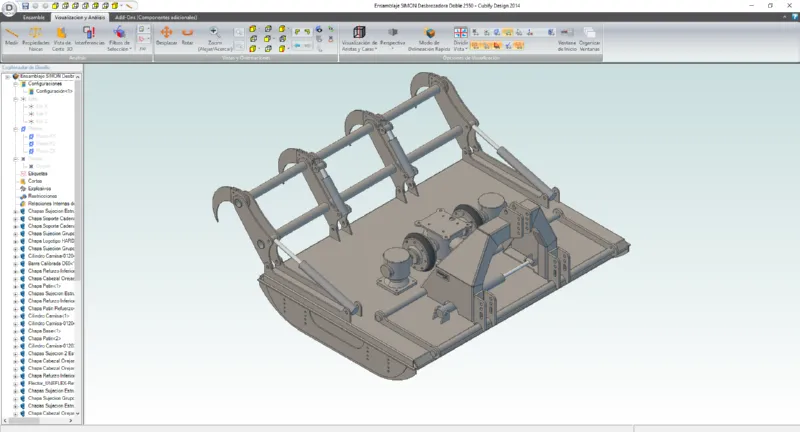
Task: Open Add-Ons (Componentes adicionales) tab
Action: (155, 17)
